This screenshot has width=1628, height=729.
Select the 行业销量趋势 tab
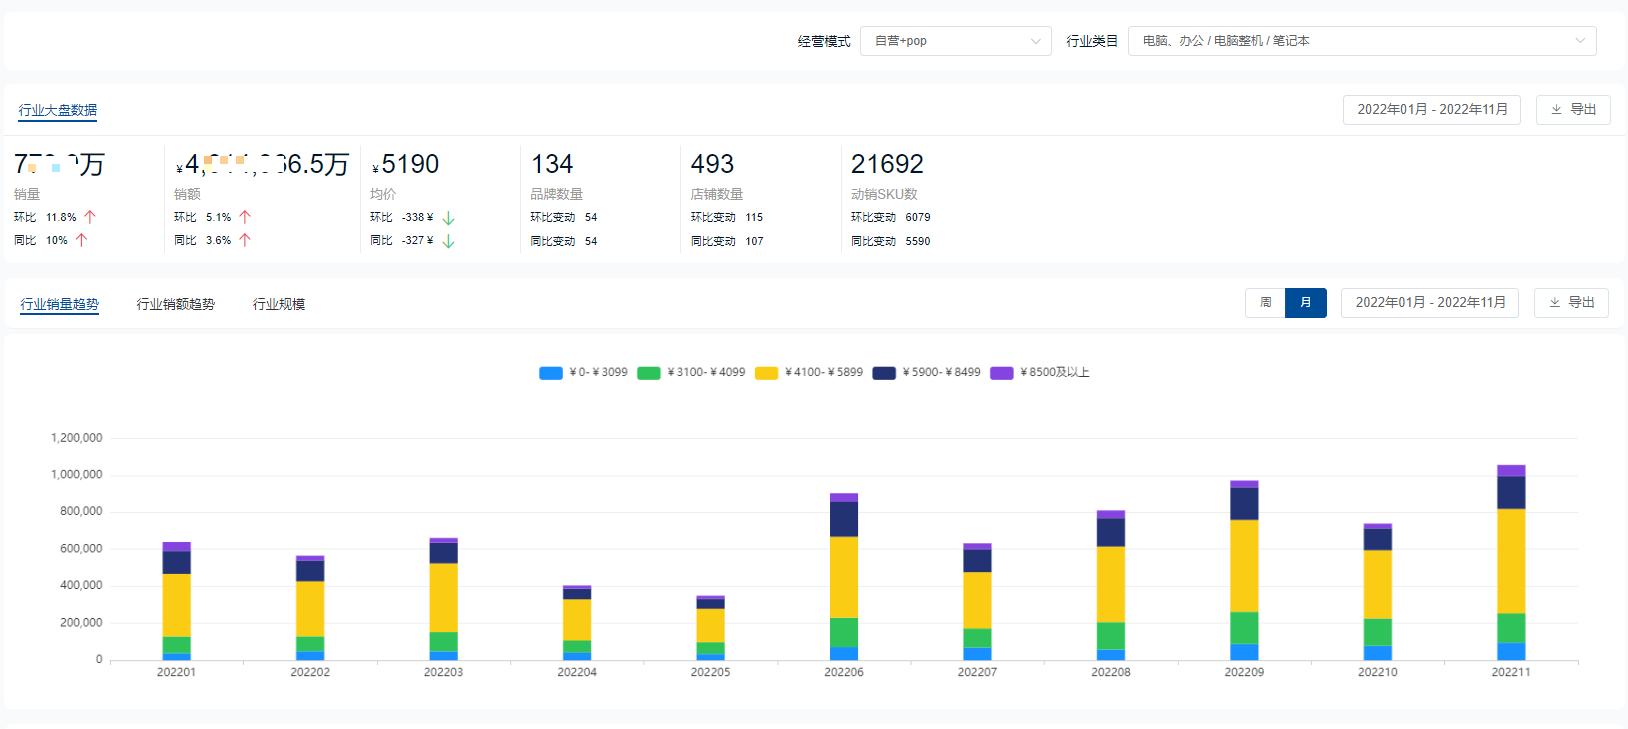point(60,304)
